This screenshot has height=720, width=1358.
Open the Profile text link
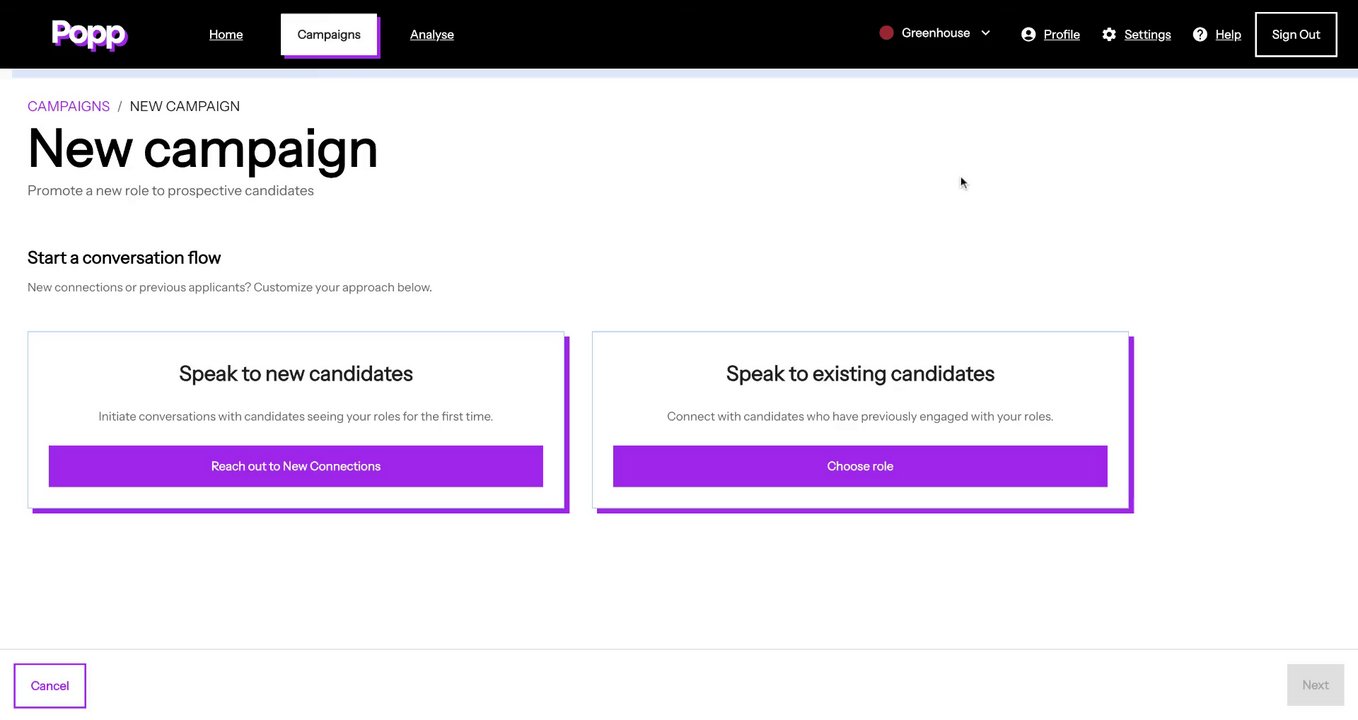pos(1061,34)
